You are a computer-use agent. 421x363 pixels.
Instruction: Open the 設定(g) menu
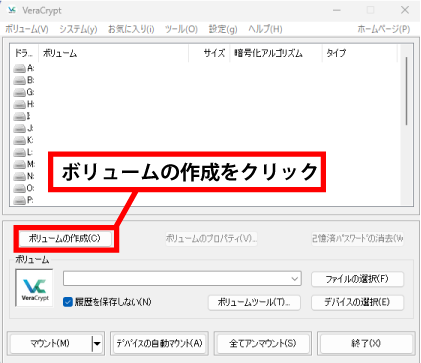[x=223, y=29]
